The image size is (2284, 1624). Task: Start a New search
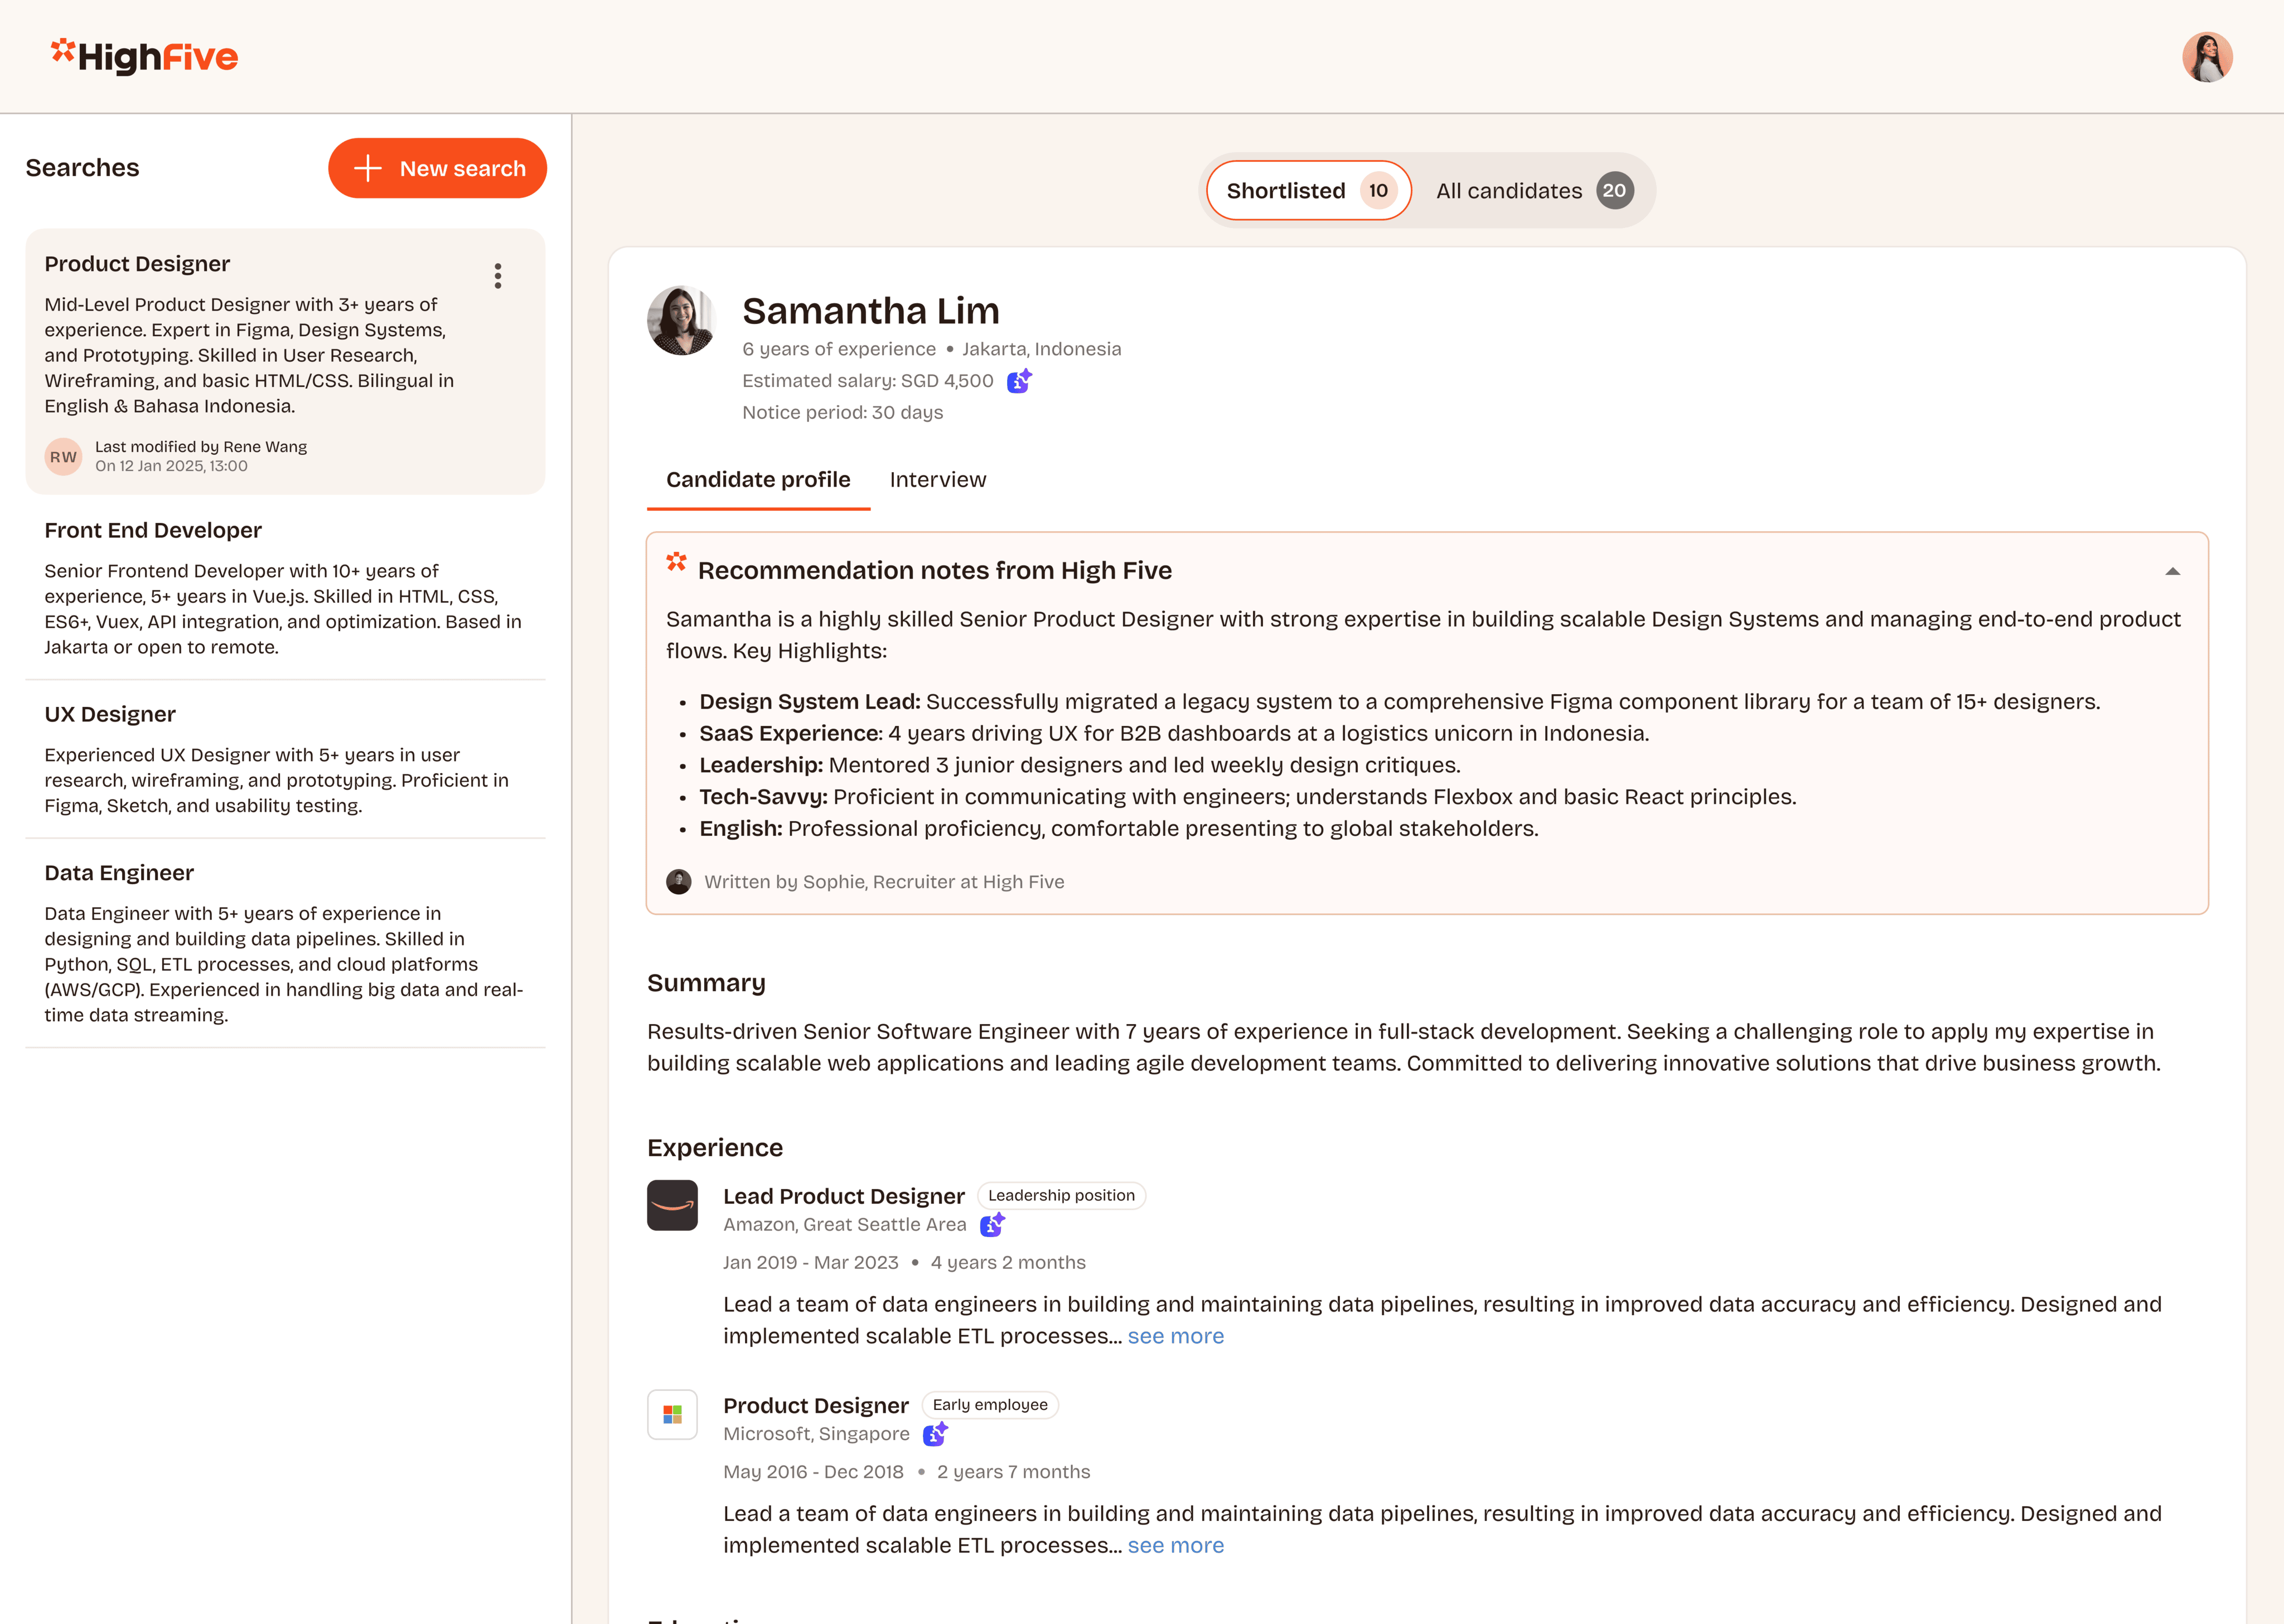[437, 168]
